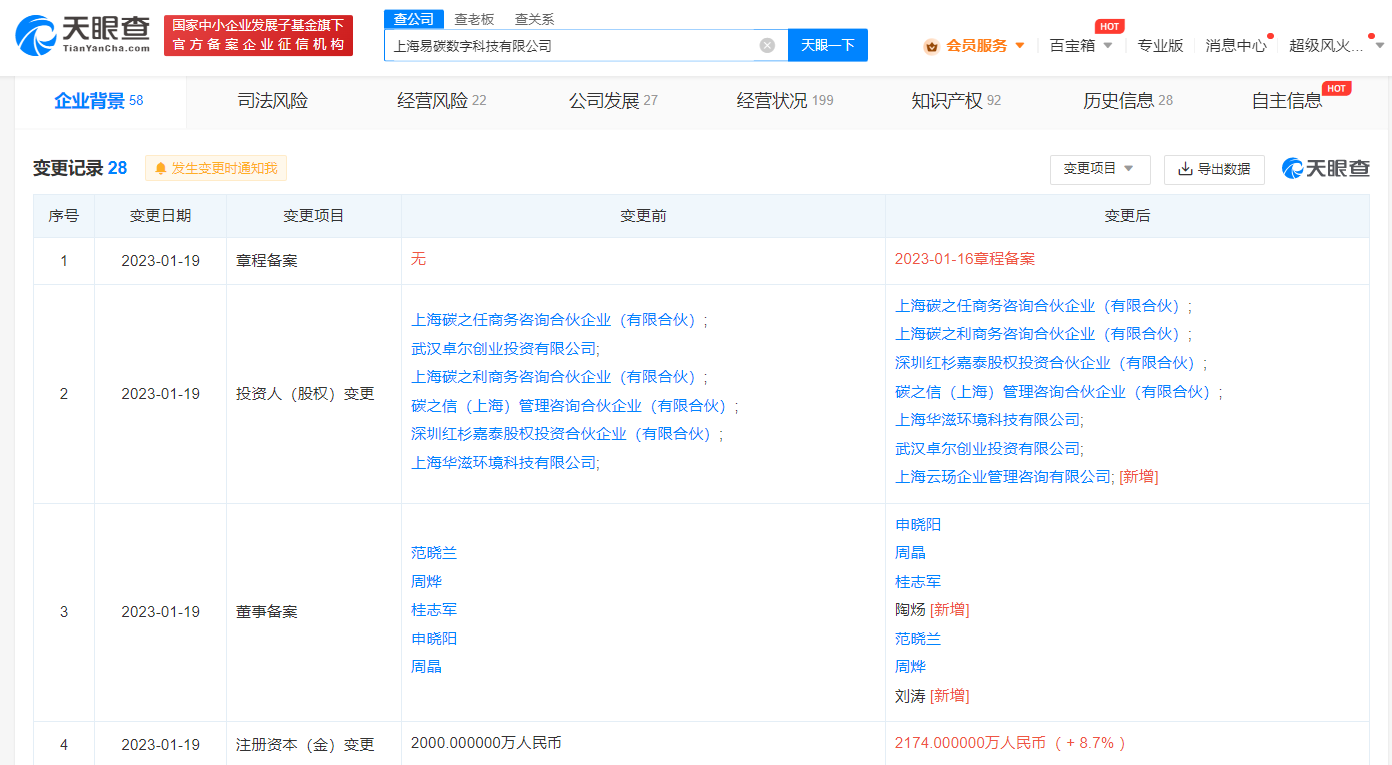Open the 百宝箱 dropdown menu

pos(1081,45)
